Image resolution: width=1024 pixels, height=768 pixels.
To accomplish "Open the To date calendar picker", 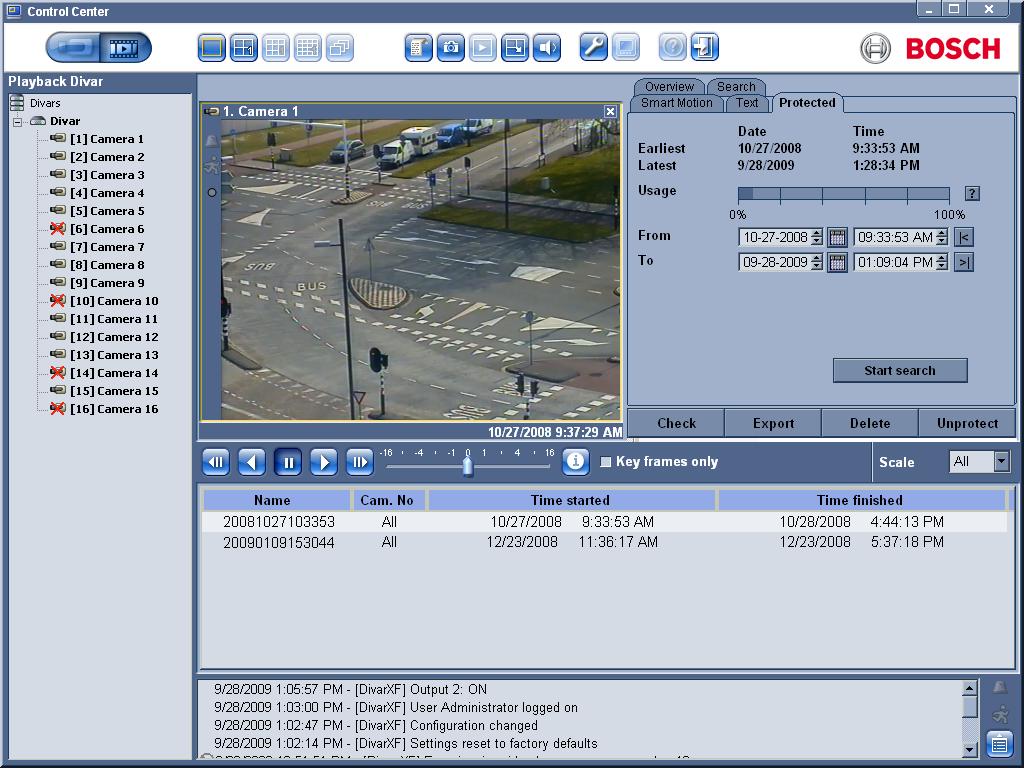I will pyautogui.click(x=837, y=262).
